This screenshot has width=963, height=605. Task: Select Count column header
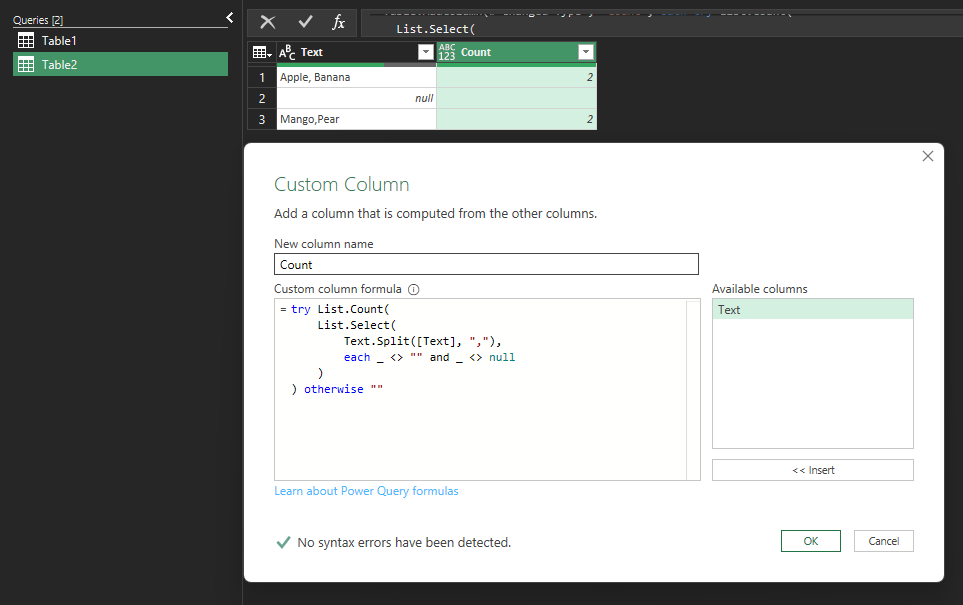pos(517,52)
